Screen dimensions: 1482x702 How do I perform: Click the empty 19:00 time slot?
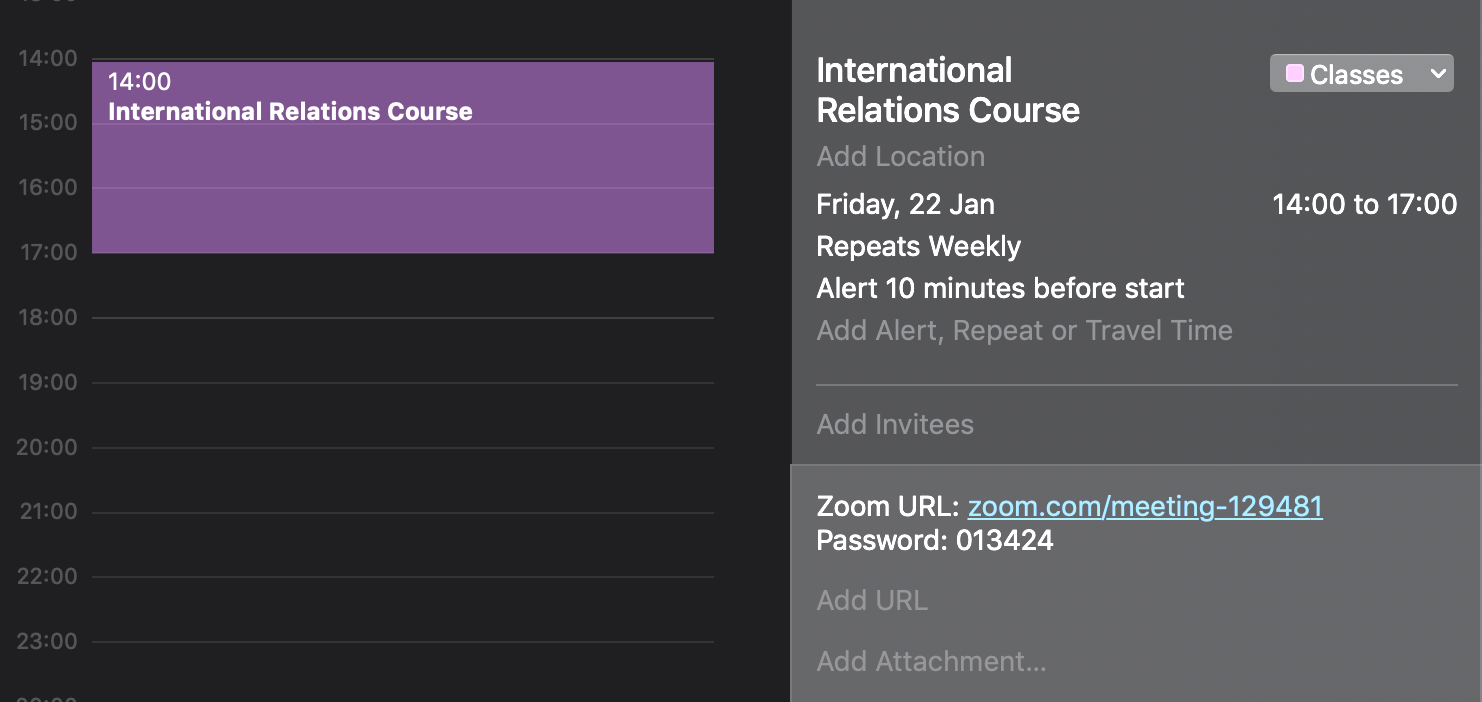click(402, 414)
